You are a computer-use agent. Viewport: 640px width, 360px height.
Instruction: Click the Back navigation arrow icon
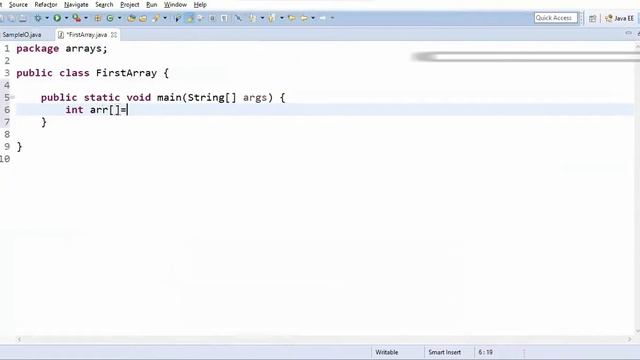point(304,18)
